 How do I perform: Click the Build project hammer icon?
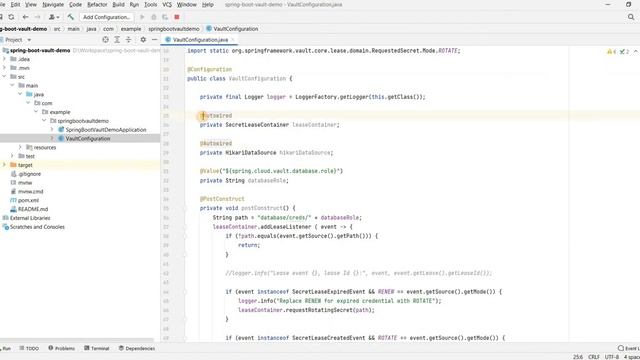point(71,17)
